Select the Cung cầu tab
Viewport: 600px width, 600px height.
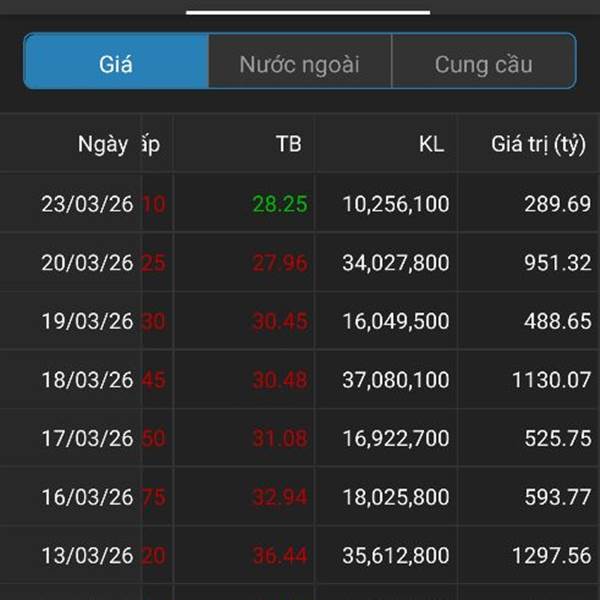point(483,65)
